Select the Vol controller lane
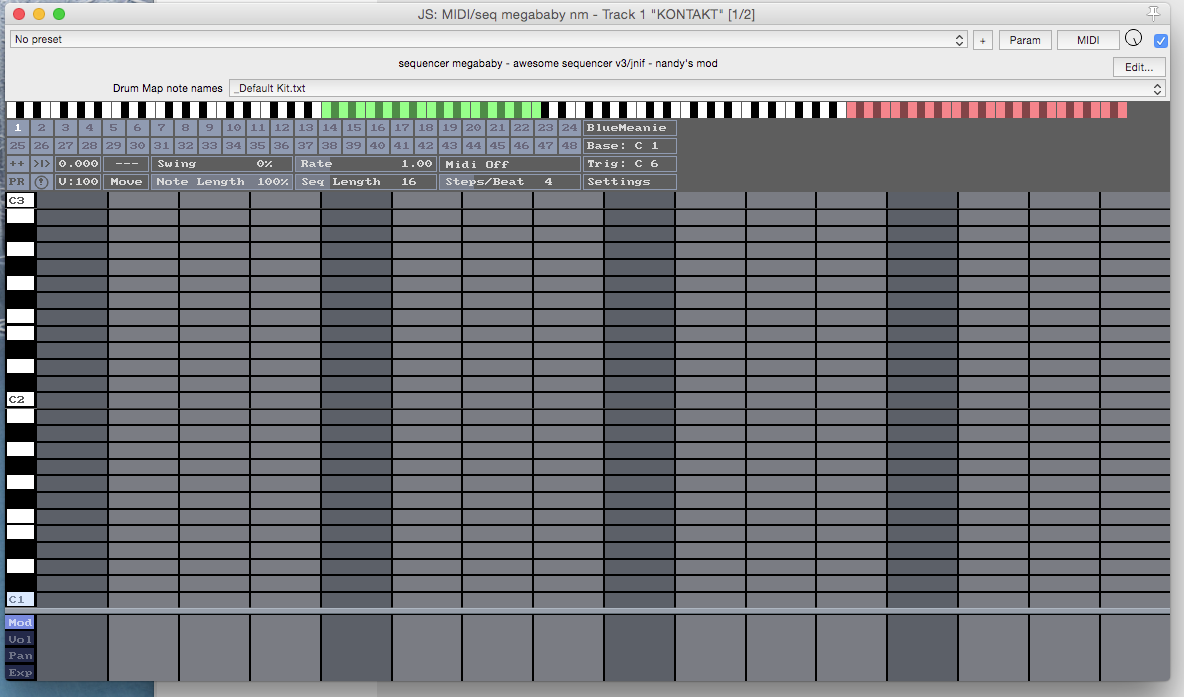This screenshot has width=1184, height=697. [x=20, y=640]
